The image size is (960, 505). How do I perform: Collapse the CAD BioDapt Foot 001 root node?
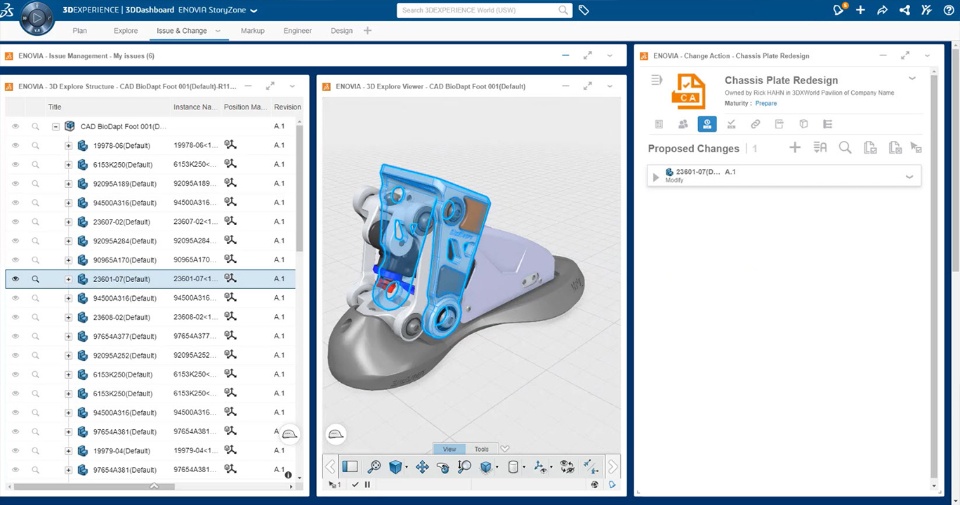click(x=55, y=127)
